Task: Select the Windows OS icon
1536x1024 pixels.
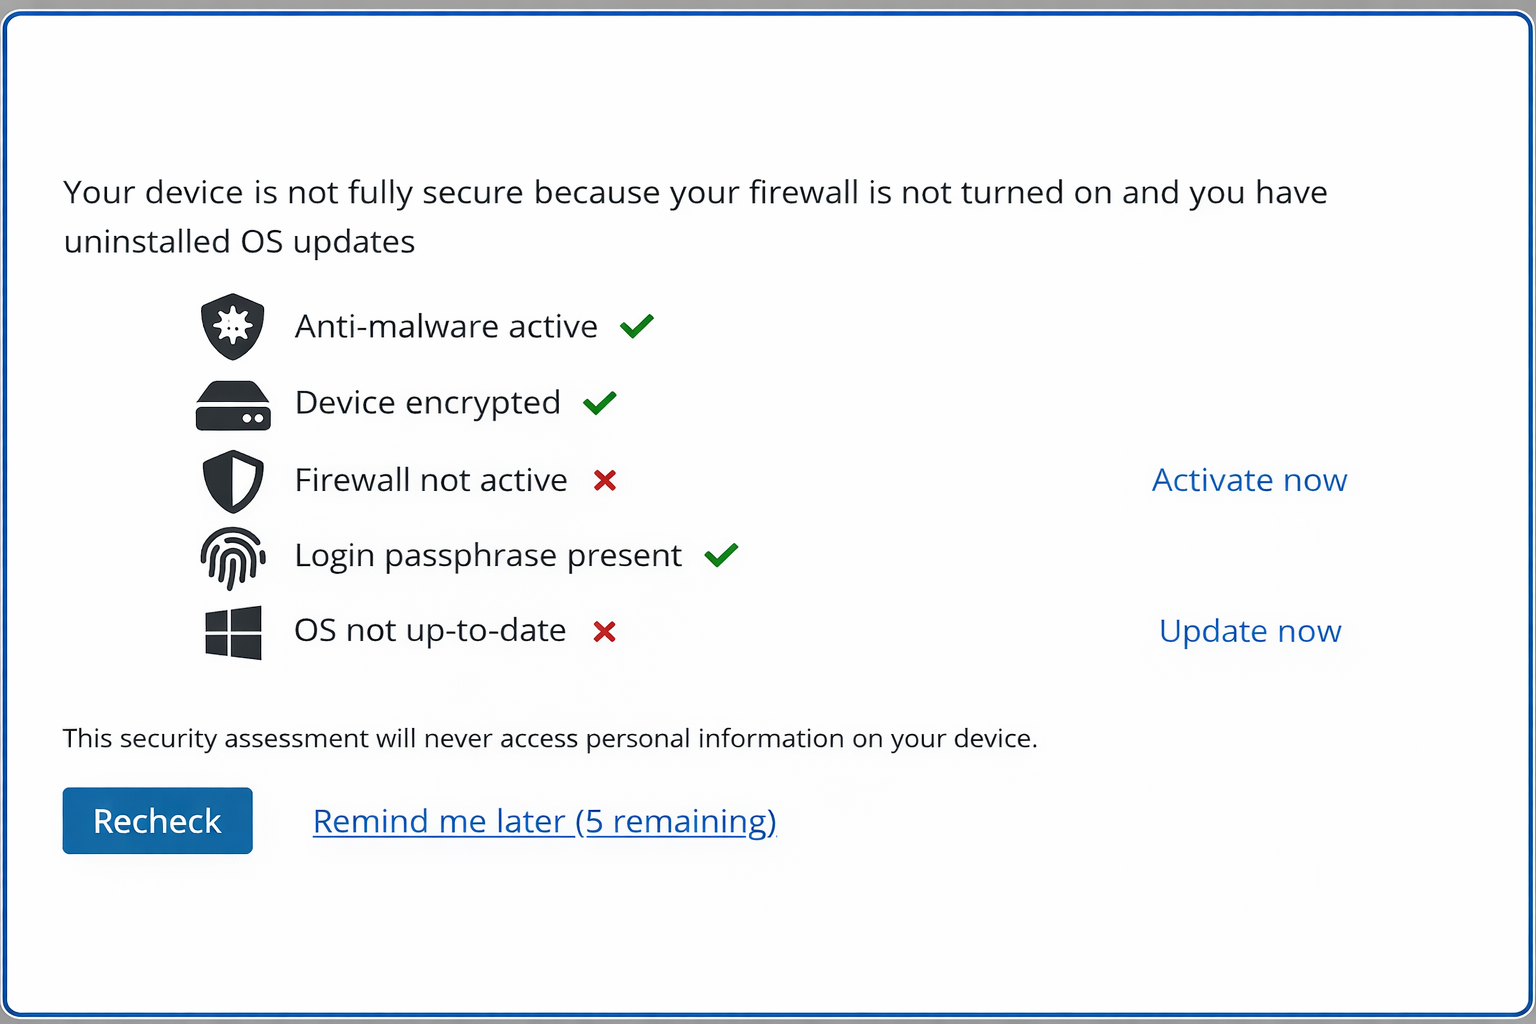Action: [233, 631]
